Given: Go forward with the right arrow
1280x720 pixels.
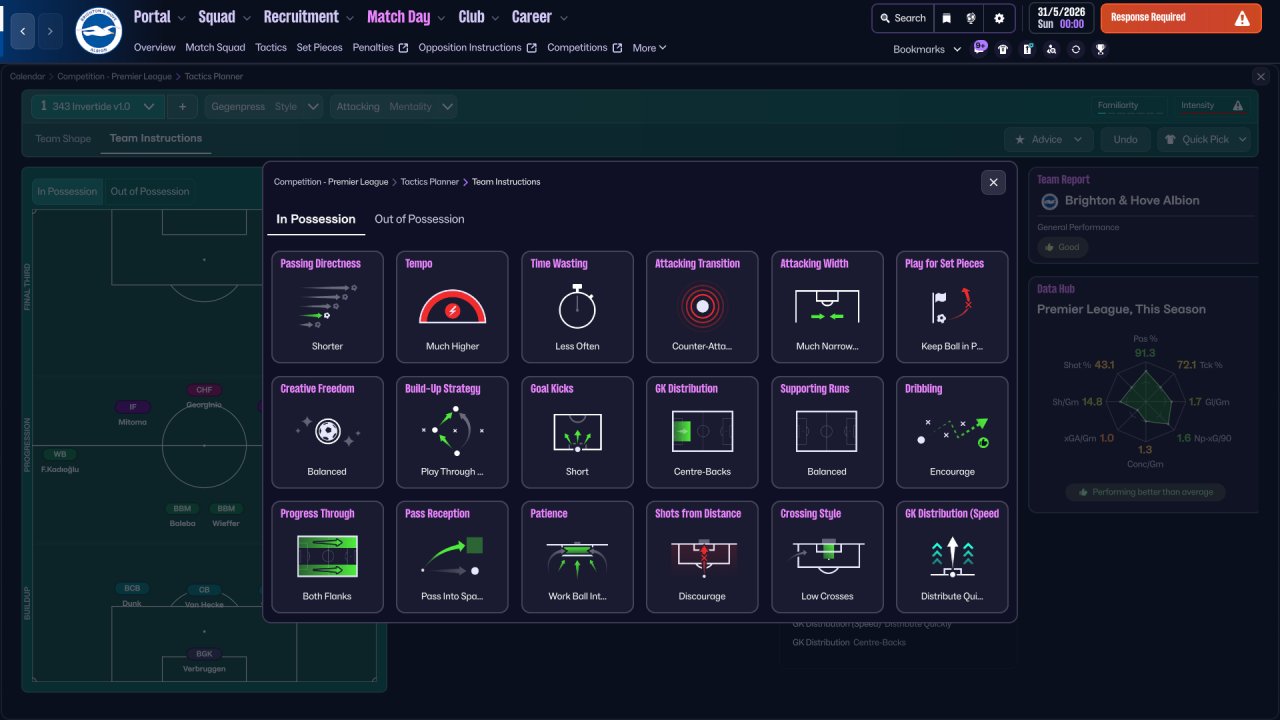Looking at the screenshot, I should 50,31.
